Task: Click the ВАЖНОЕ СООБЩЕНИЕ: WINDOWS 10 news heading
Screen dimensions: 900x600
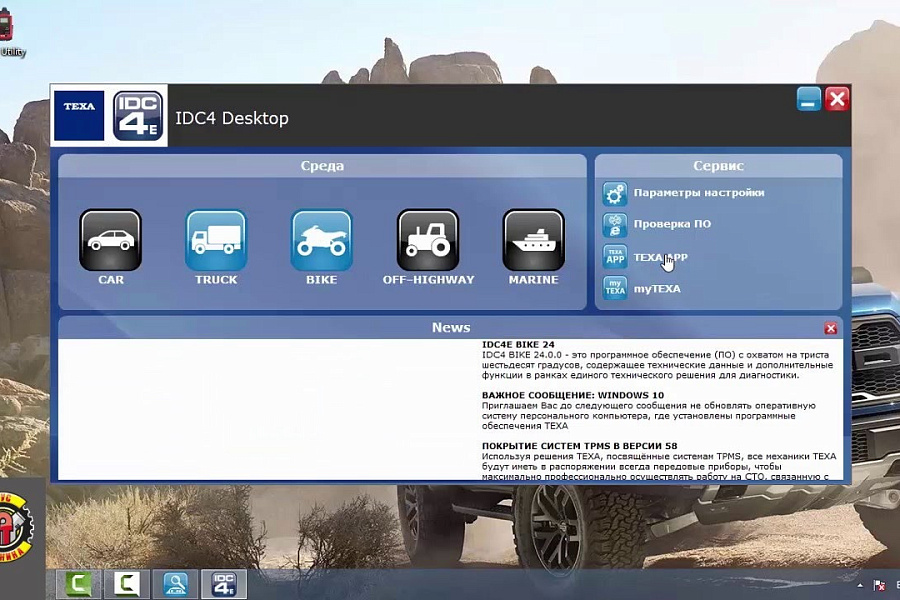Action: pos(560,396)
